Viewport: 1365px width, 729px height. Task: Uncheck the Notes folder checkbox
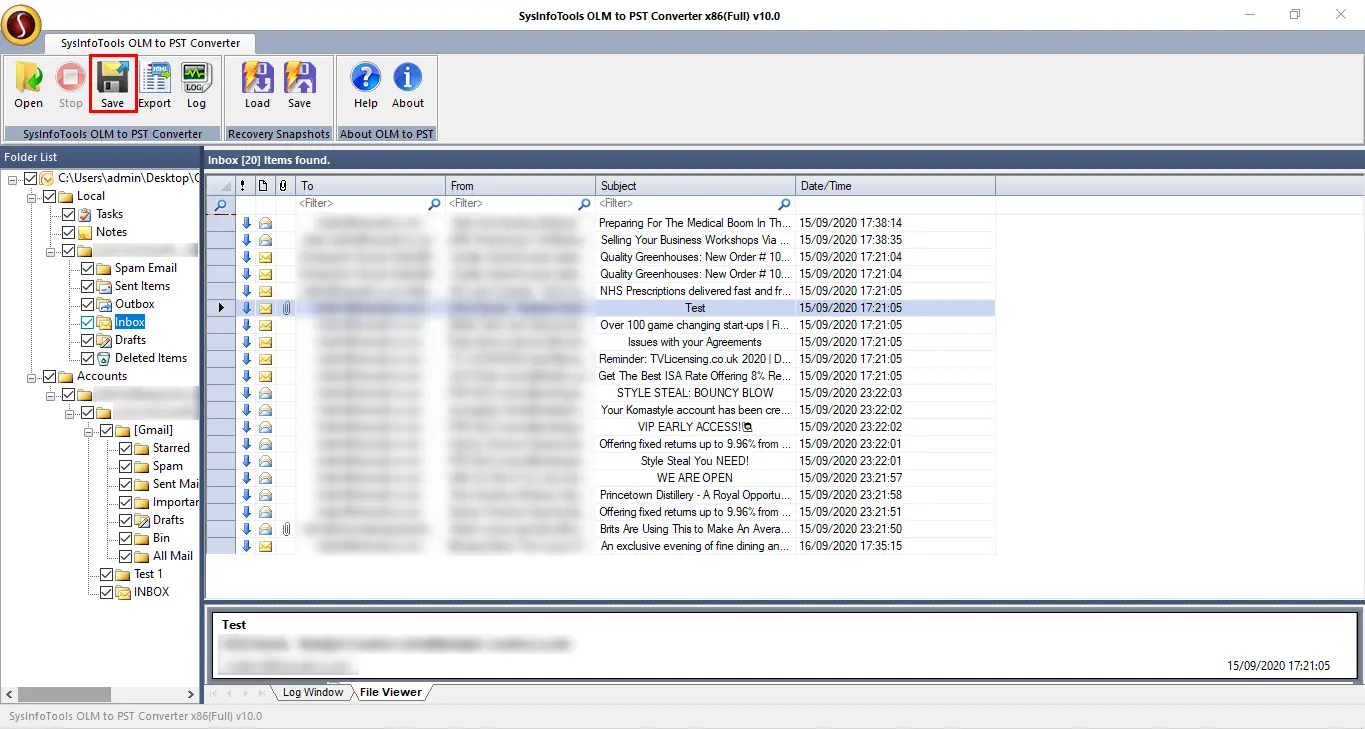tap(68, 232)
